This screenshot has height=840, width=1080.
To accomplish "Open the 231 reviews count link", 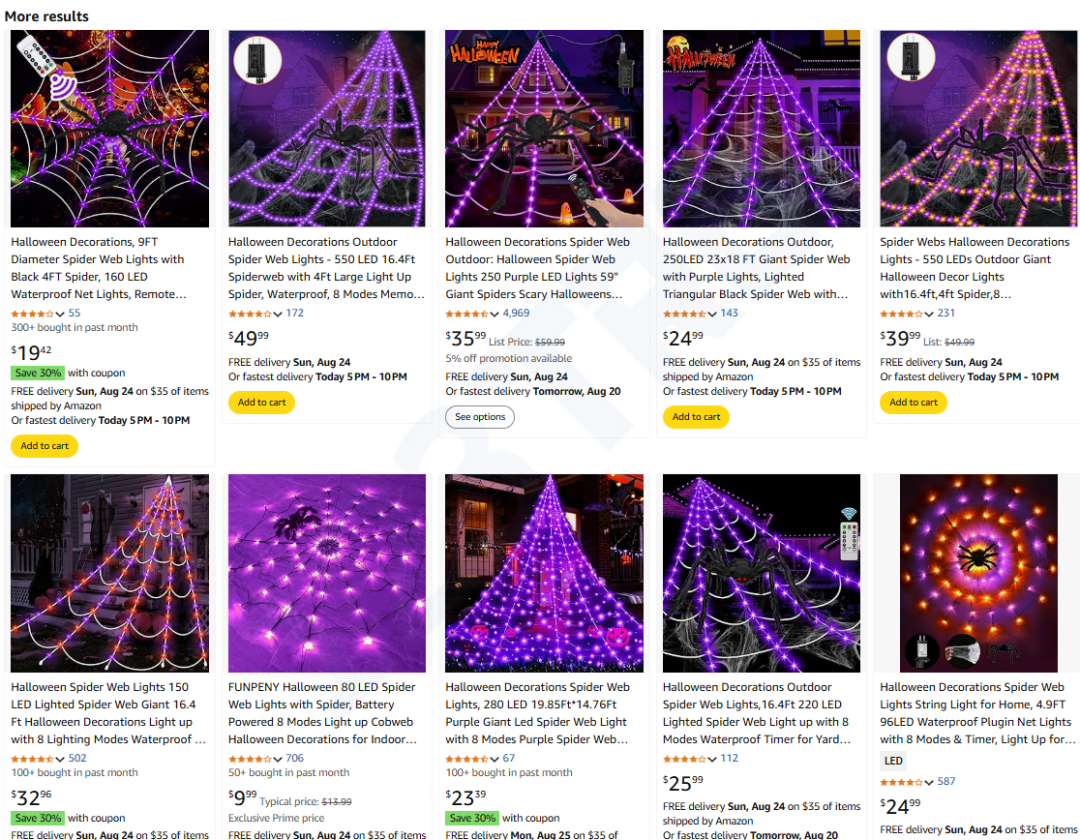I will [946, 313].
